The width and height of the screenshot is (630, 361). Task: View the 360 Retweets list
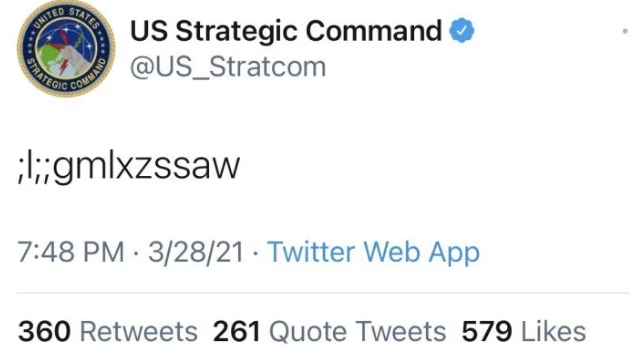[108, 332]
